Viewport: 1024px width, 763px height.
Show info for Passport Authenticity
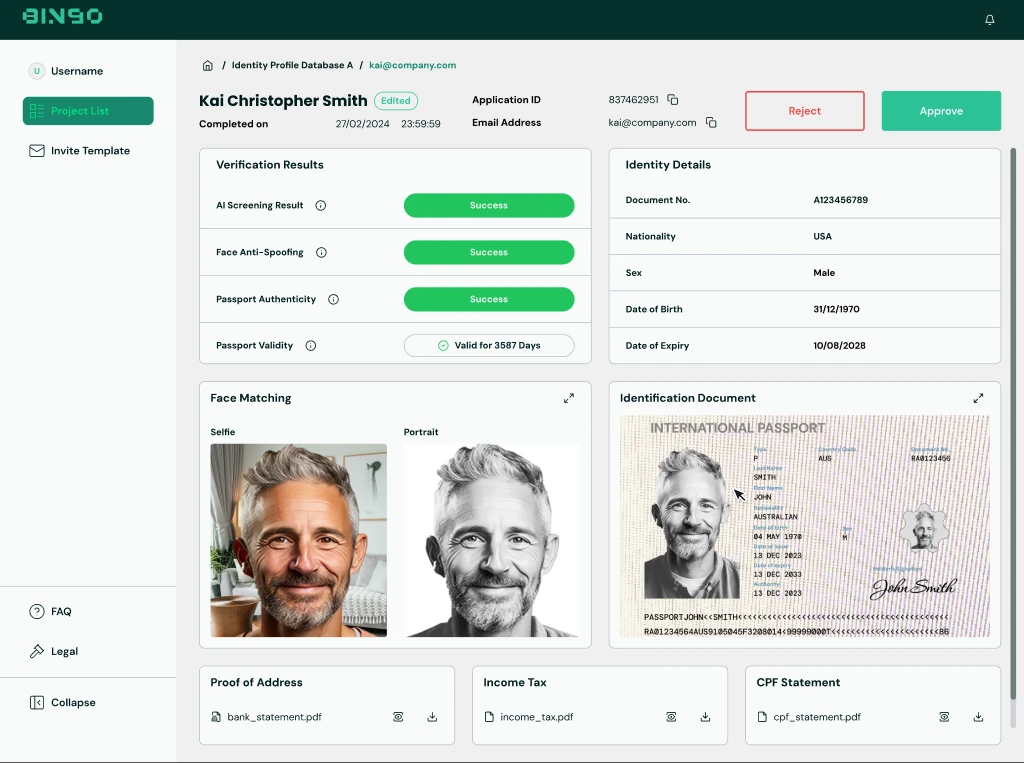tap(333, 299)
